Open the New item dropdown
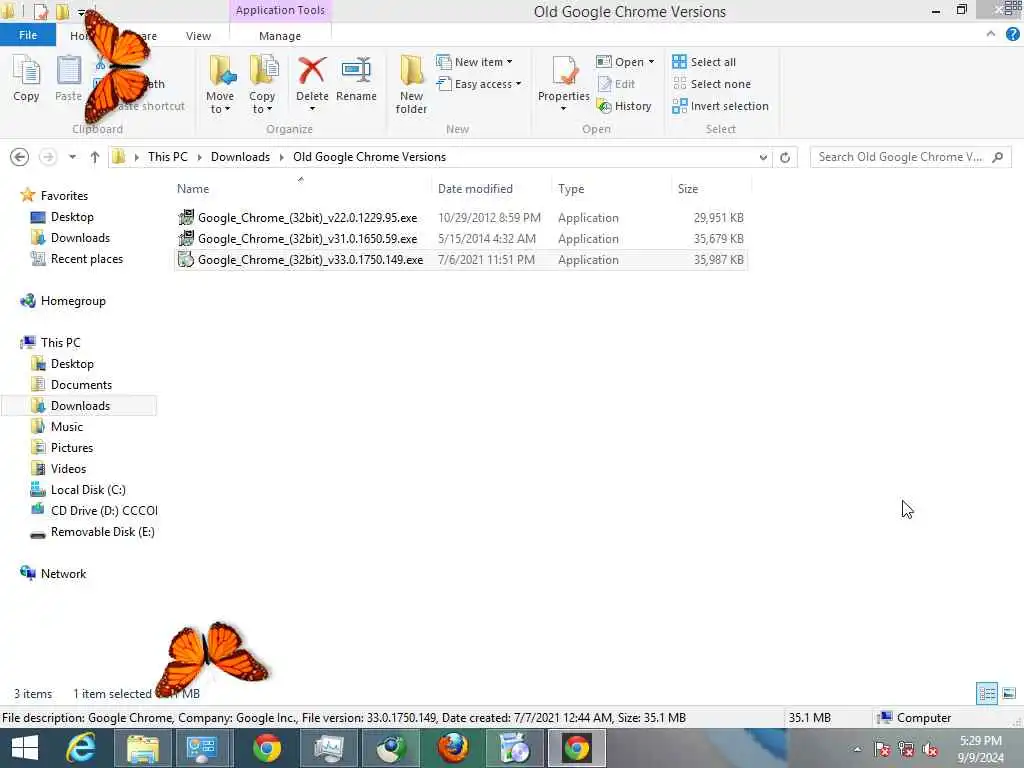Screen dimensions: 1024x768 click(x=474, y=62)
